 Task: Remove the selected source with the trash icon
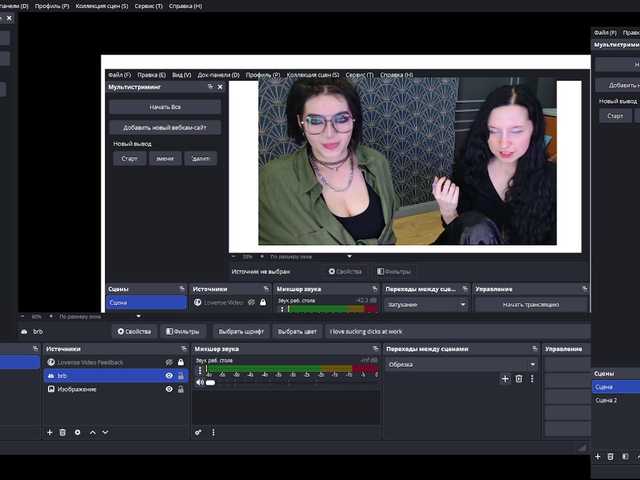point(63,432)
